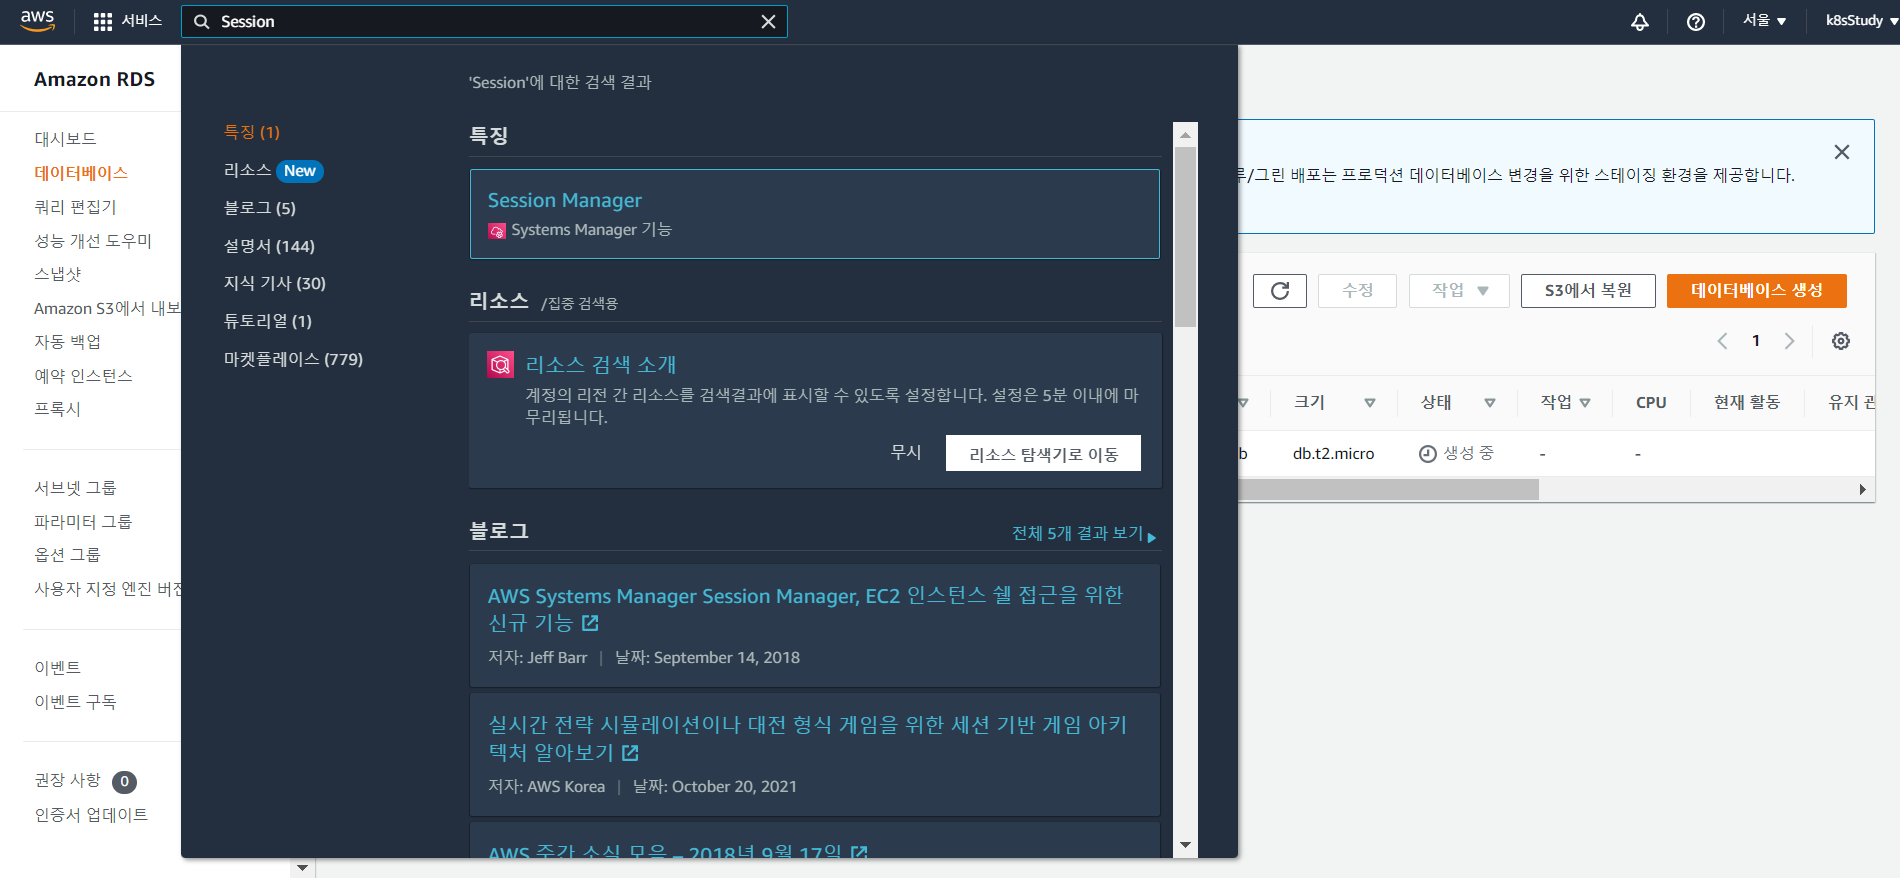This screenshot has width=1900, height=878.
Task: Click 리소스 탐색기로 이동 button
Action: coord(1043,453)
